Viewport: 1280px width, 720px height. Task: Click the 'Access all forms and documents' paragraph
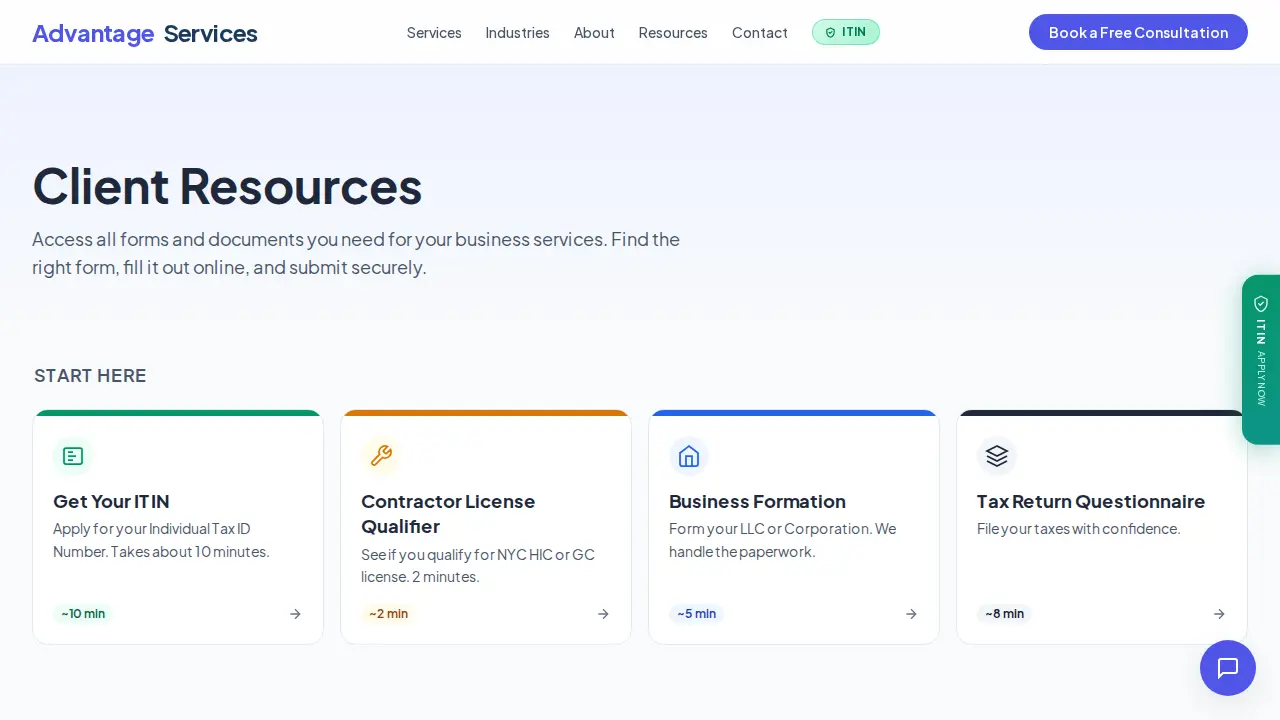(356, 253)
